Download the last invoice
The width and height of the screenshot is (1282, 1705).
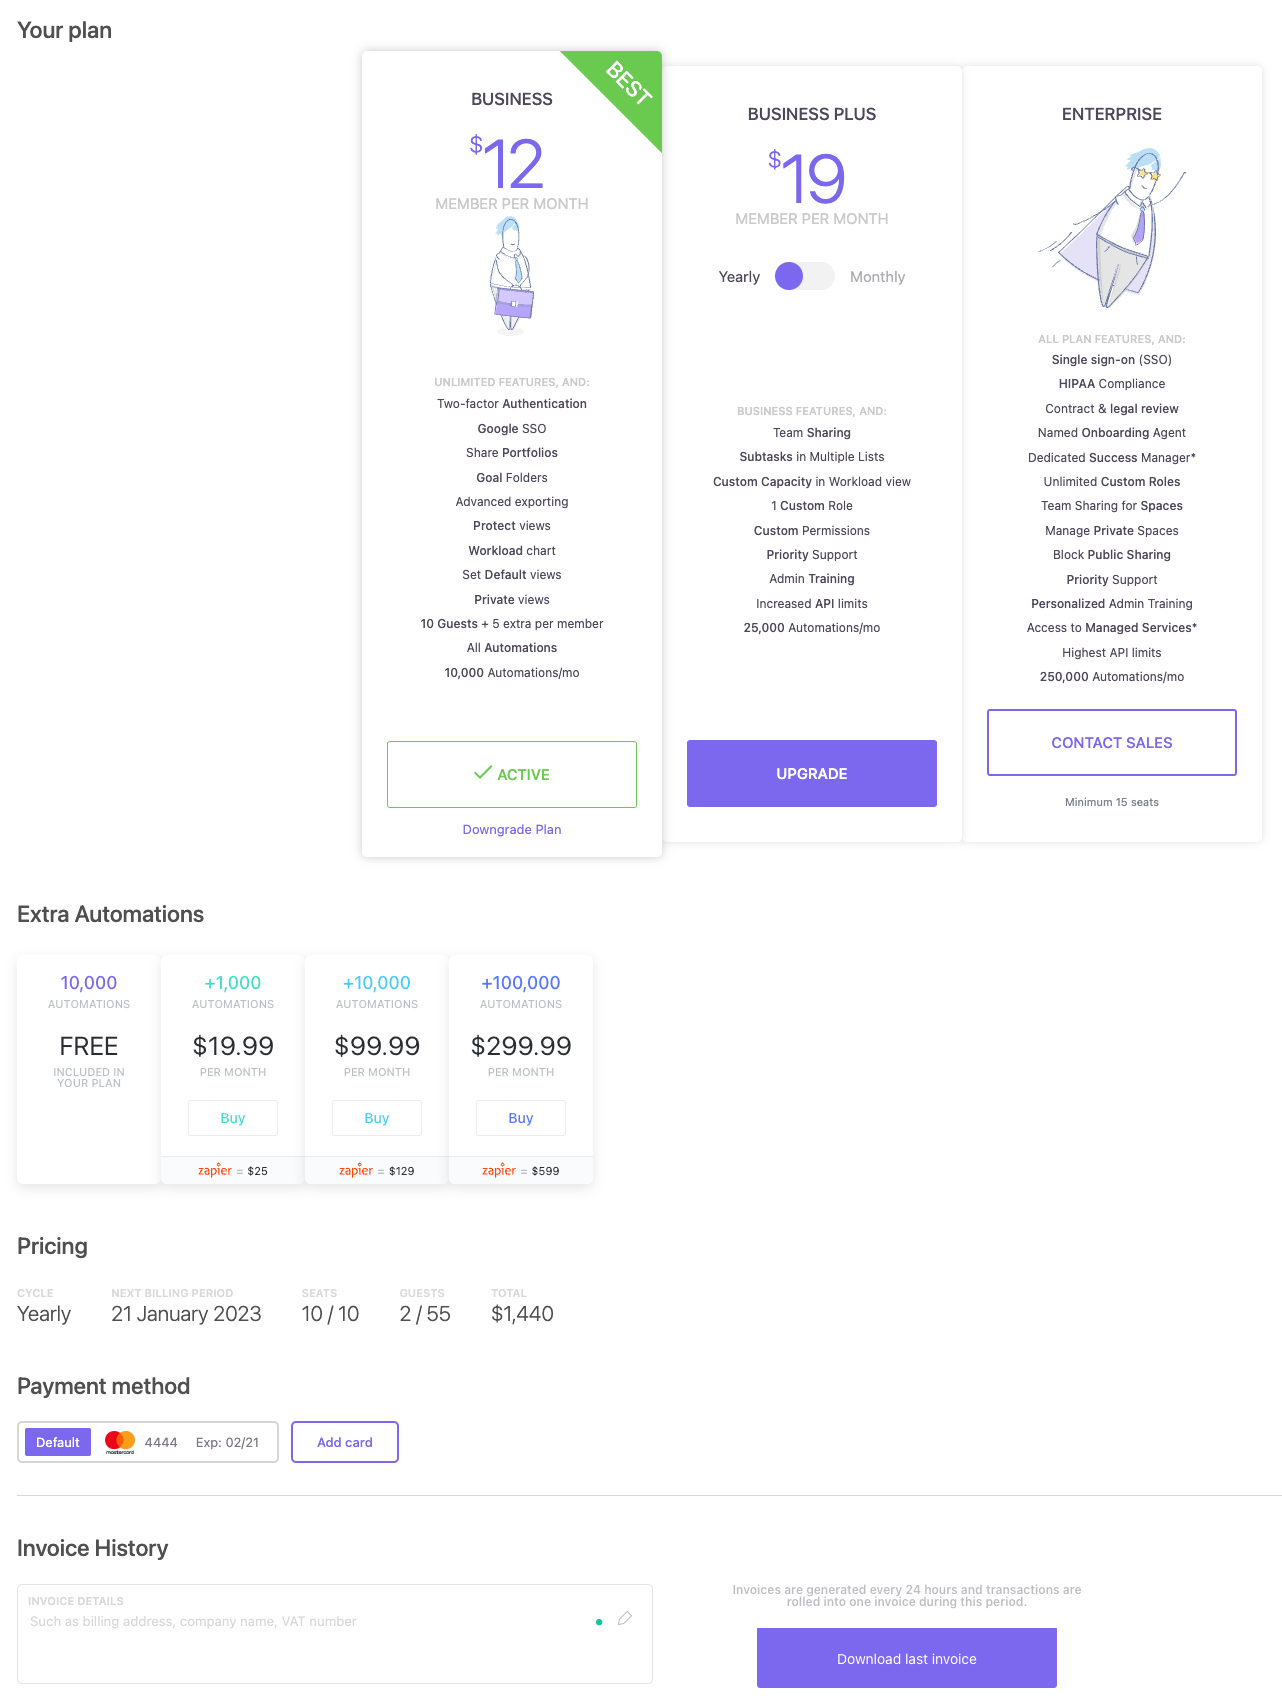(907, 1659)
